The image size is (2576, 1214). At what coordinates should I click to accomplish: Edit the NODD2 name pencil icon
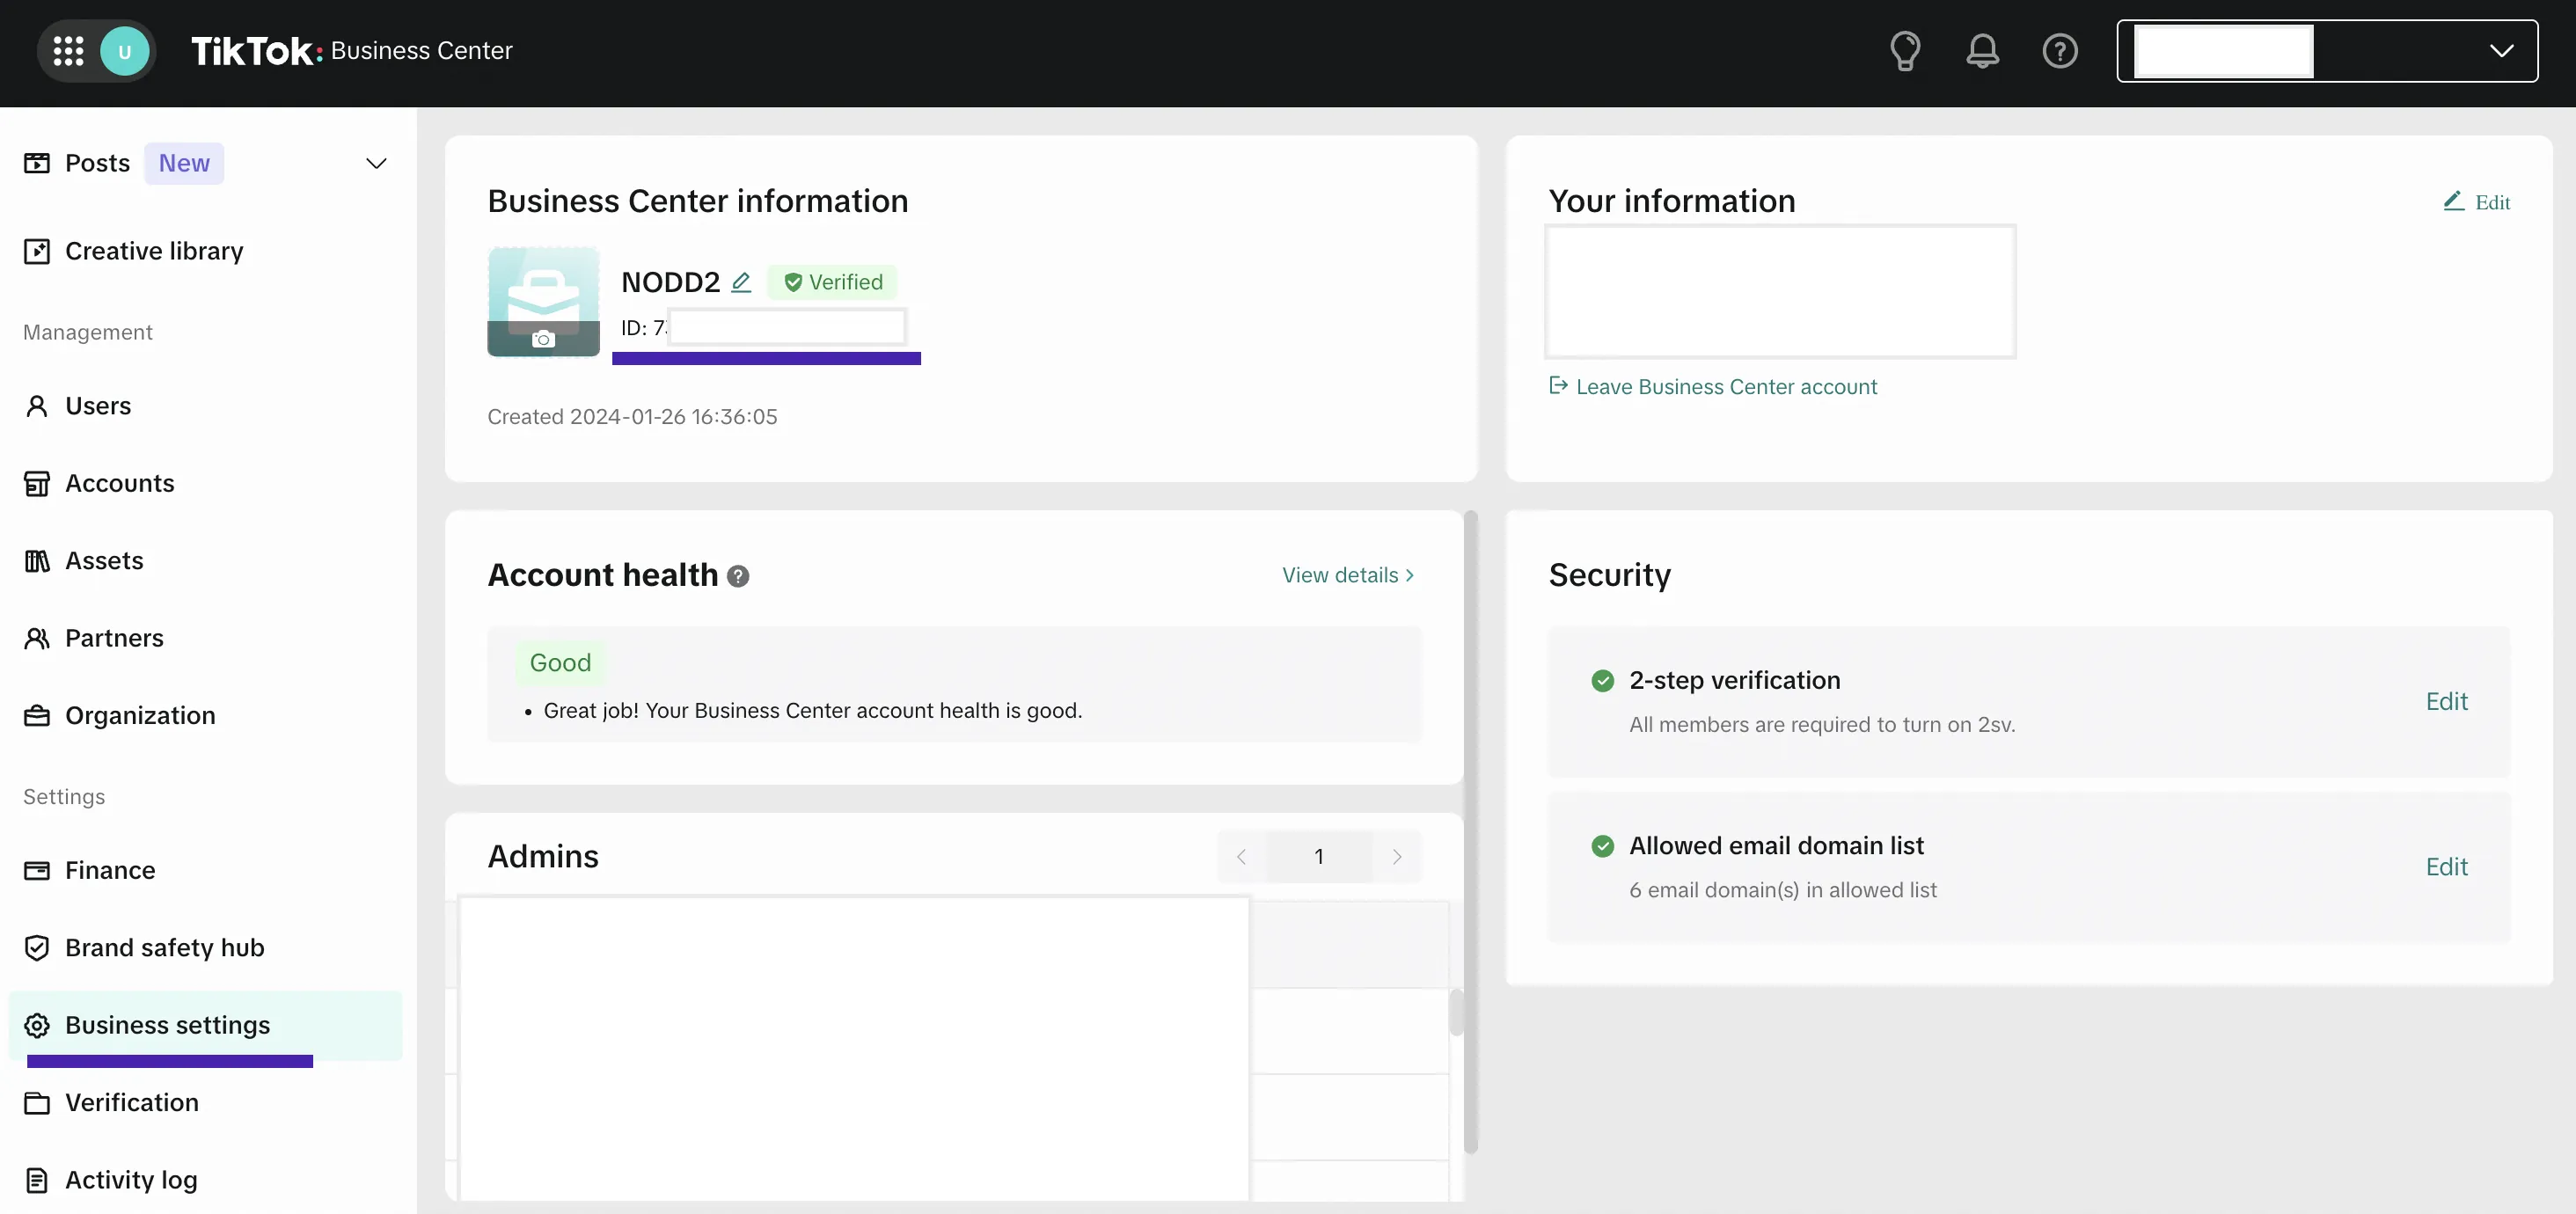741,282
